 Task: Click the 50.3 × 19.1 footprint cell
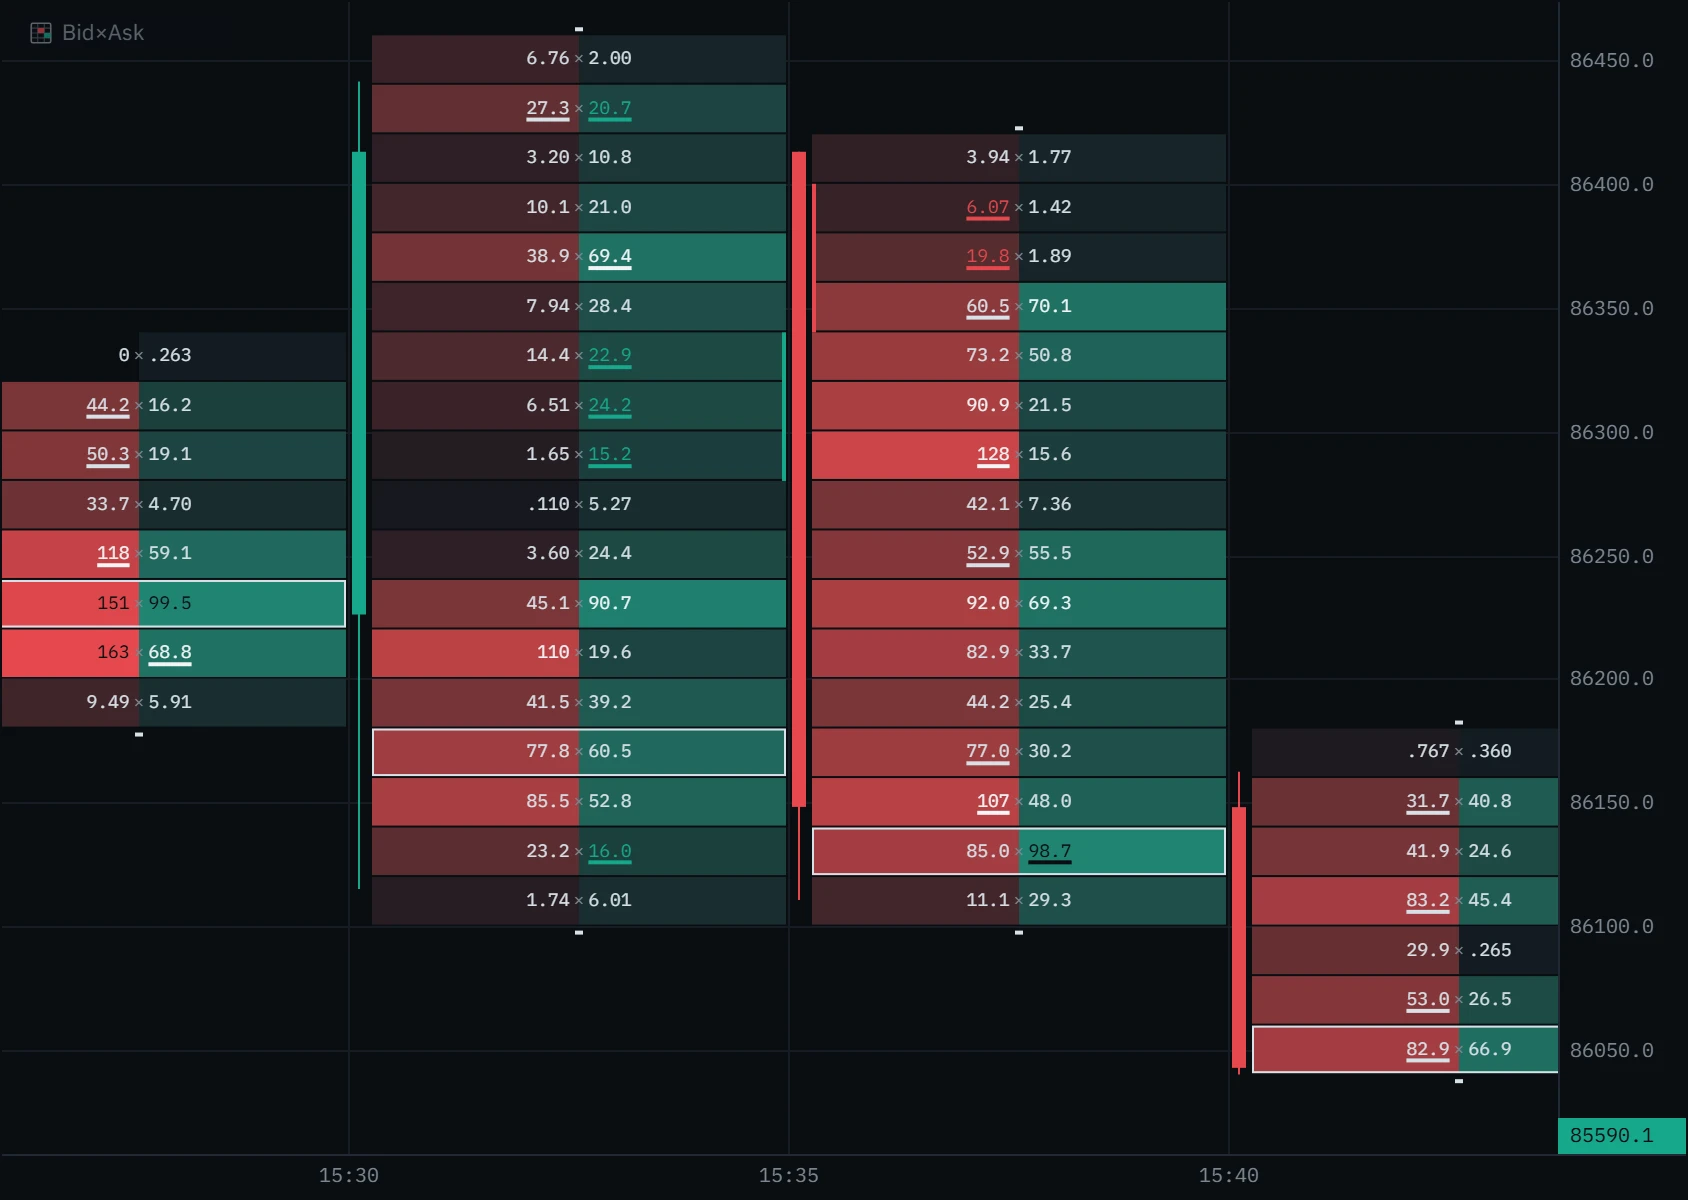coord(174,455)
